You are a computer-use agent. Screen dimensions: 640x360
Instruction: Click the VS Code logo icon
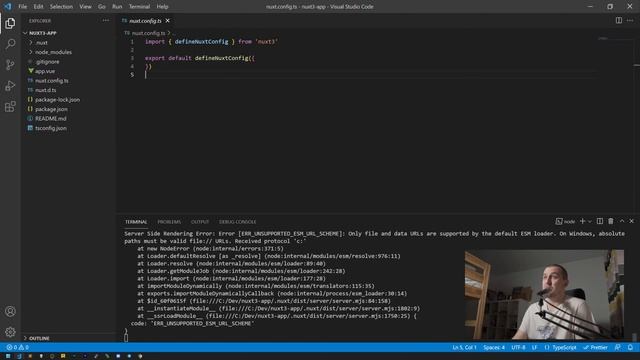(8, 7)
